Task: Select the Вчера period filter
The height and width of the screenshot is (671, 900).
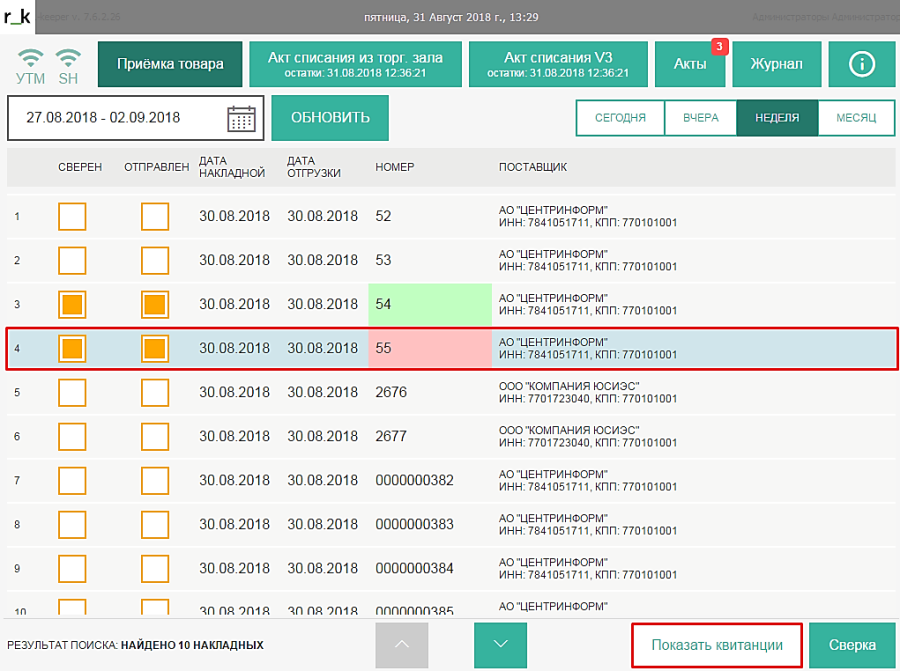Action: (700, 118)
